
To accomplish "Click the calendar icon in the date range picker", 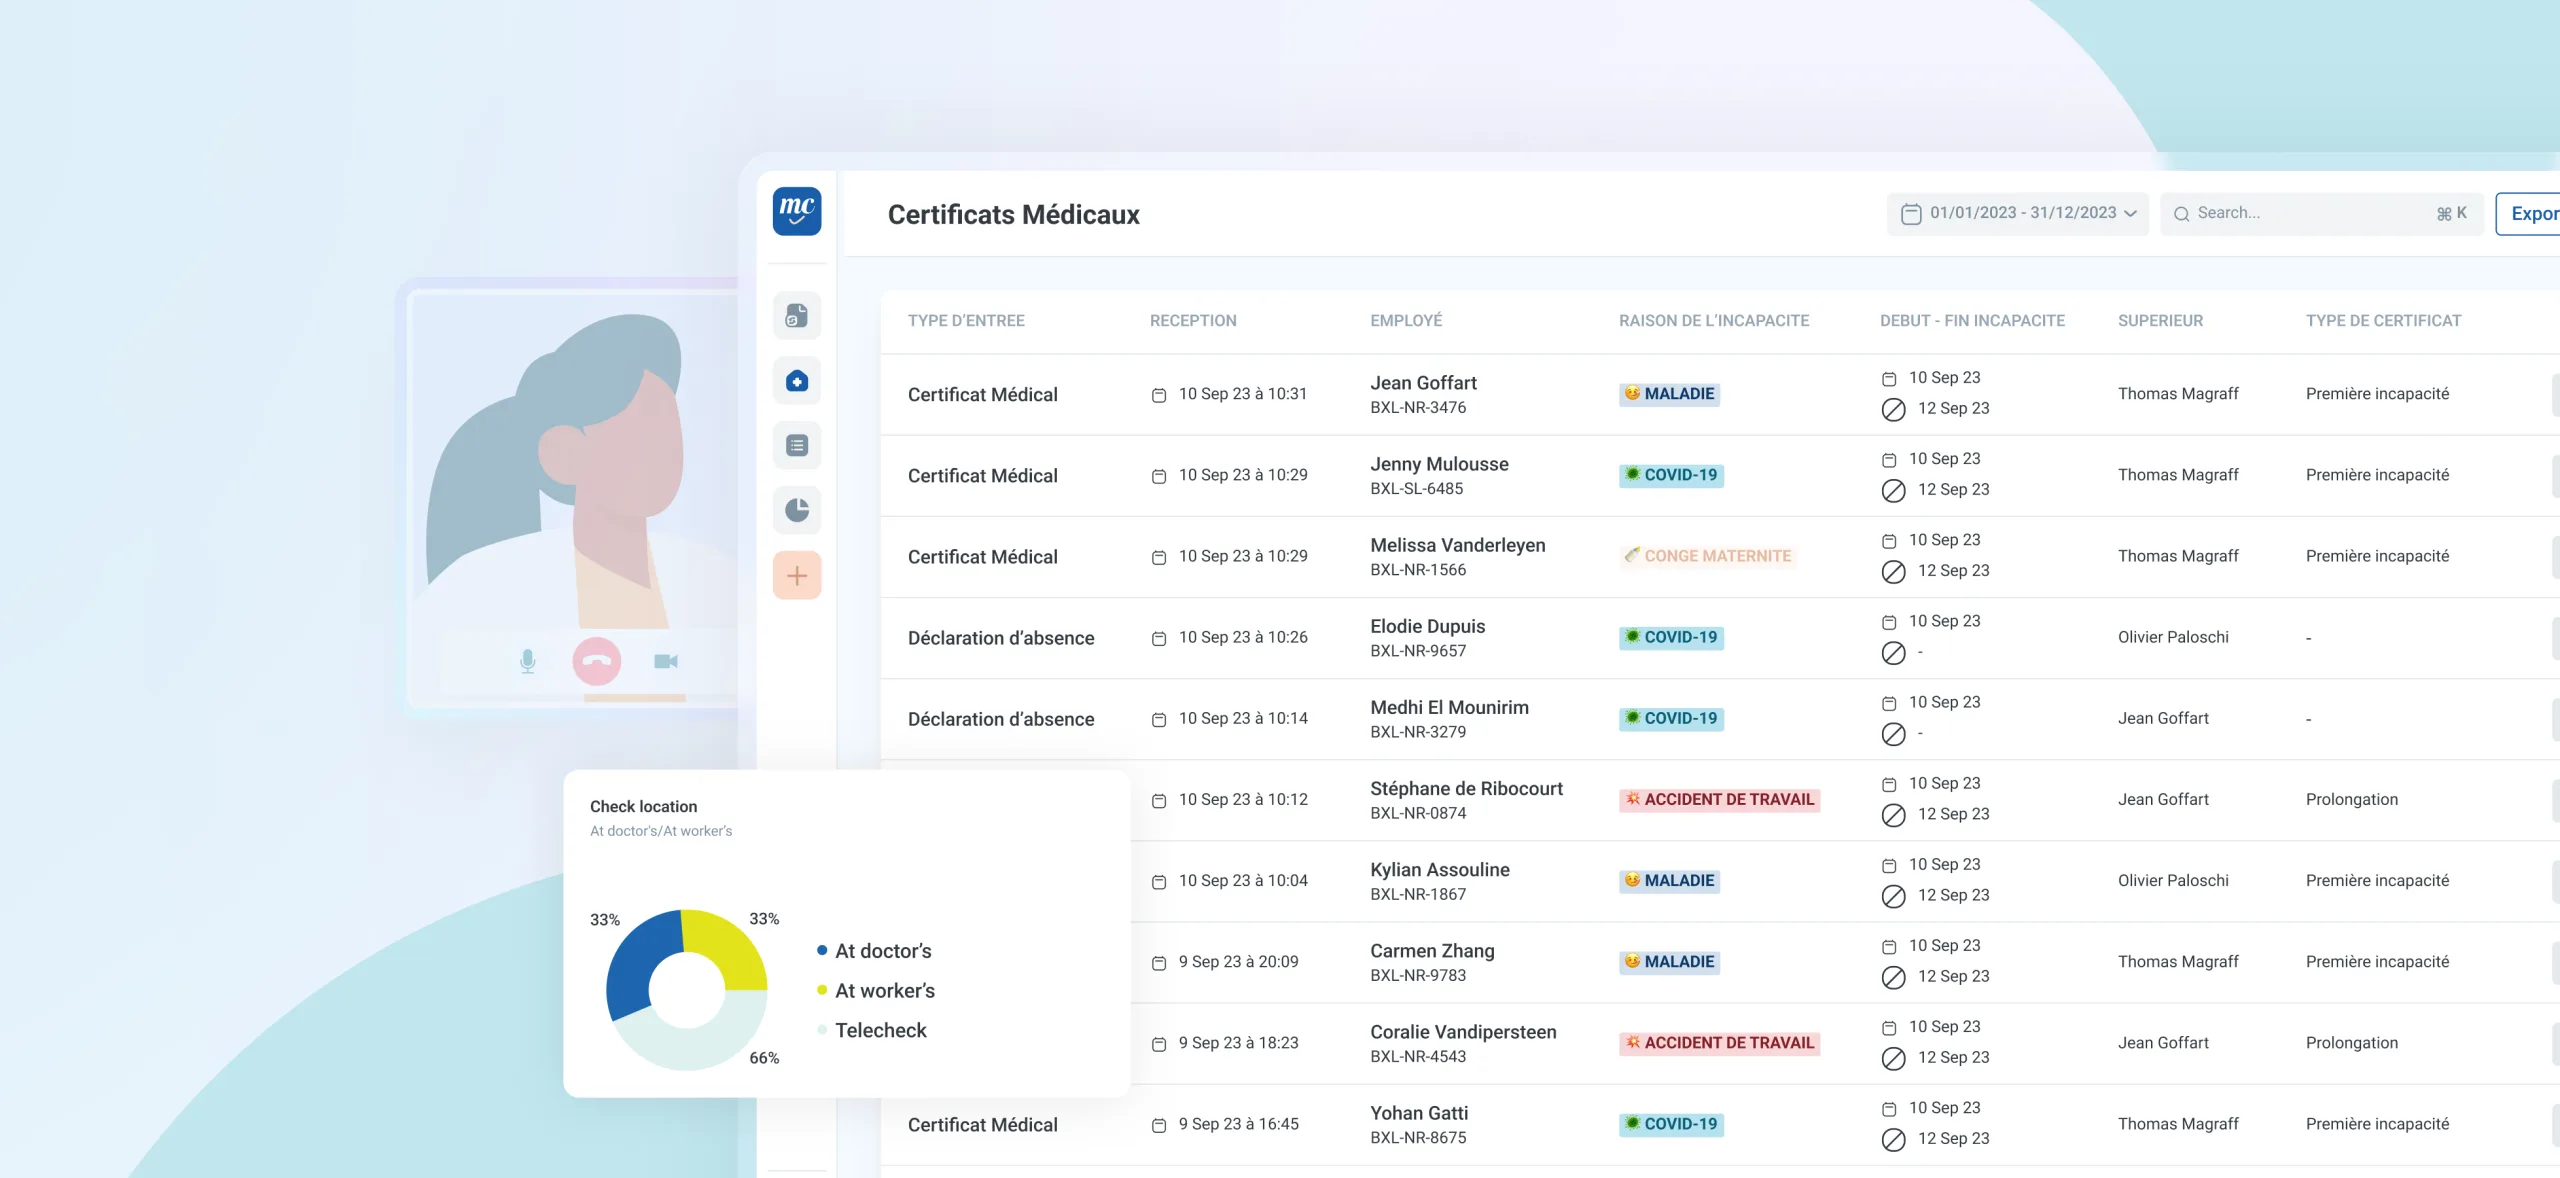I will point(1911,214).
